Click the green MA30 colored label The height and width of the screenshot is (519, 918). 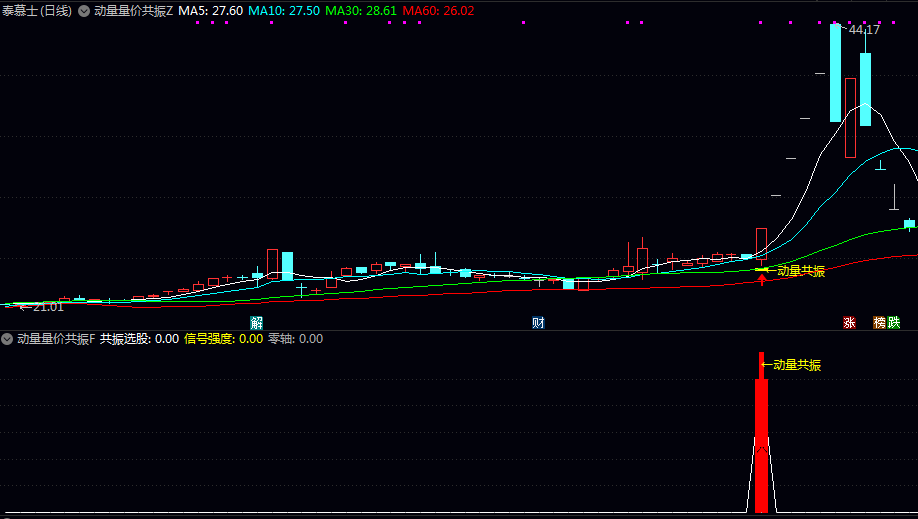coord(361,11)
